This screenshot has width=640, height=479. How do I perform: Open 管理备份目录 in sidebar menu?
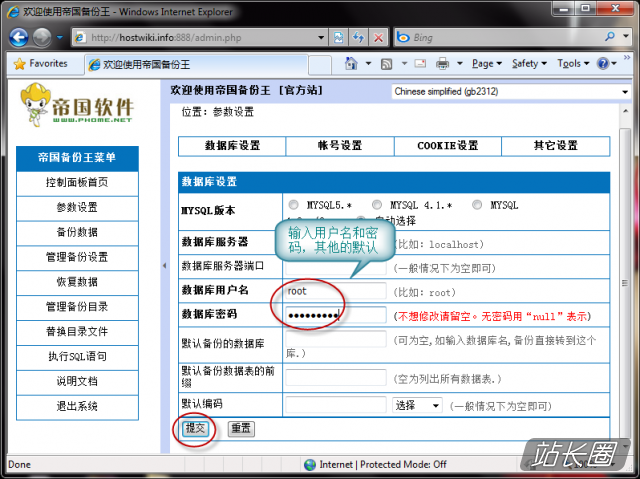tap(77, 307)
